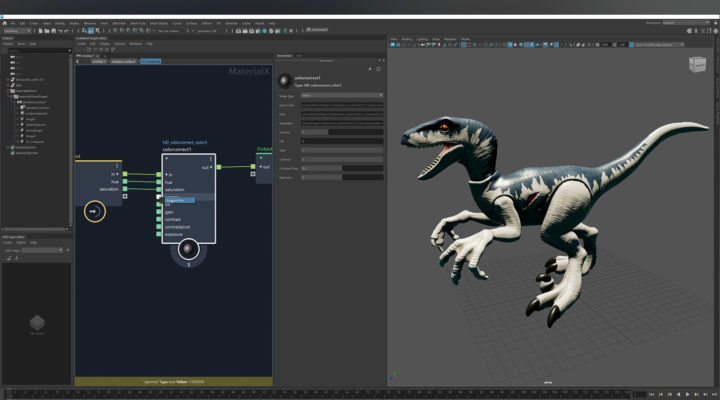Click the highlighted selection mode icon
The image size is (720, 400).
click(x=91, y=31)
